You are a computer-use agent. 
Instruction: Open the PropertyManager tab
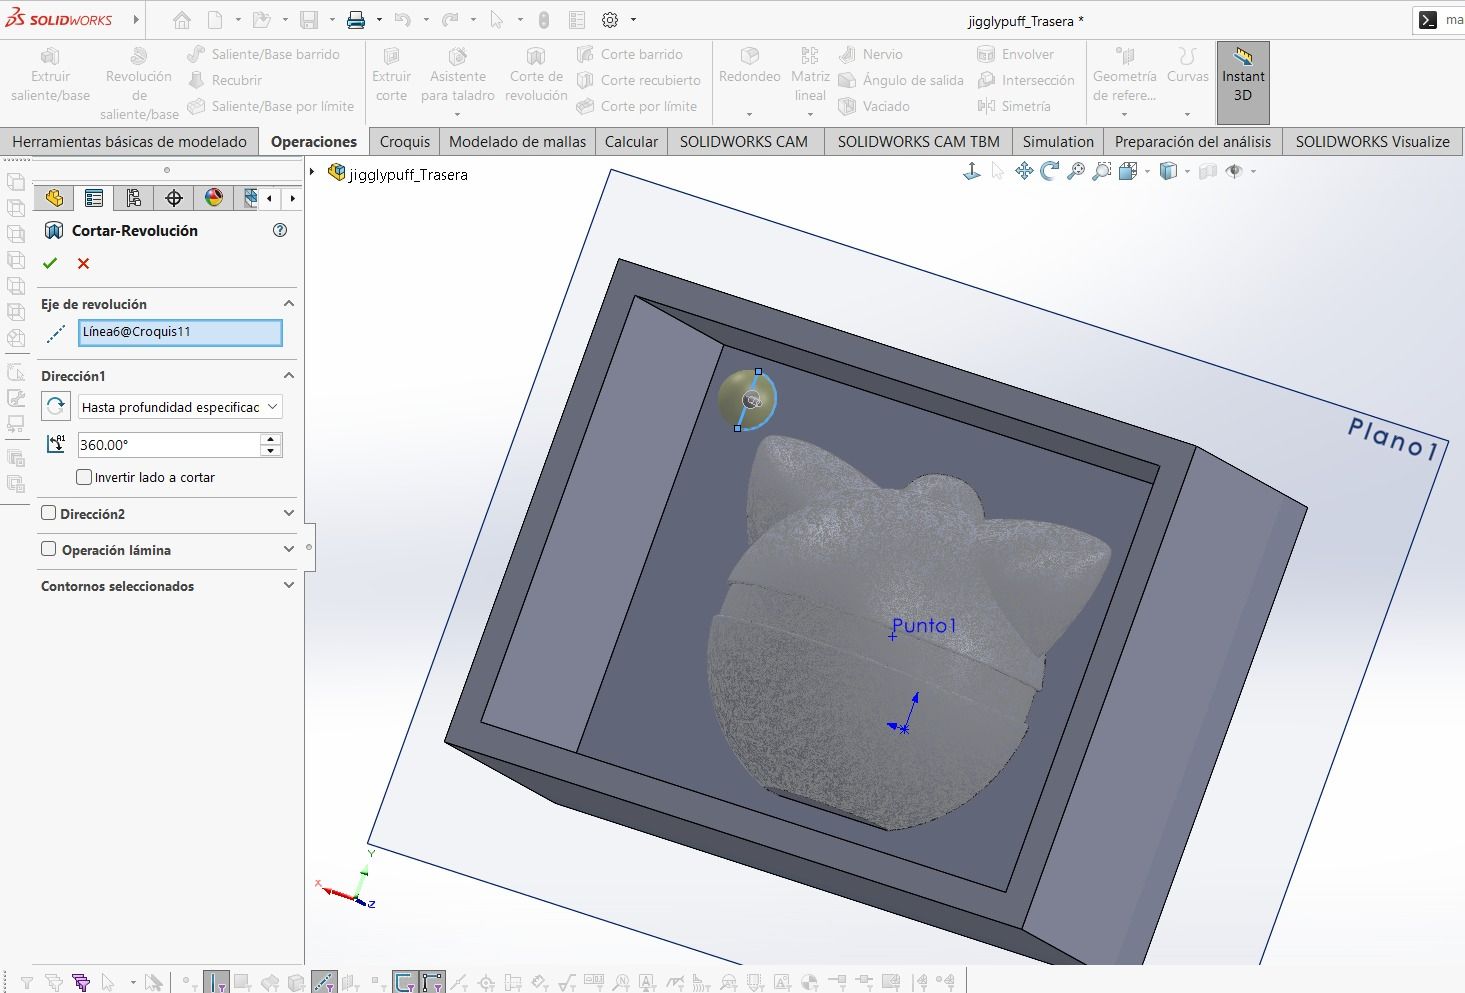coord(94,198)
